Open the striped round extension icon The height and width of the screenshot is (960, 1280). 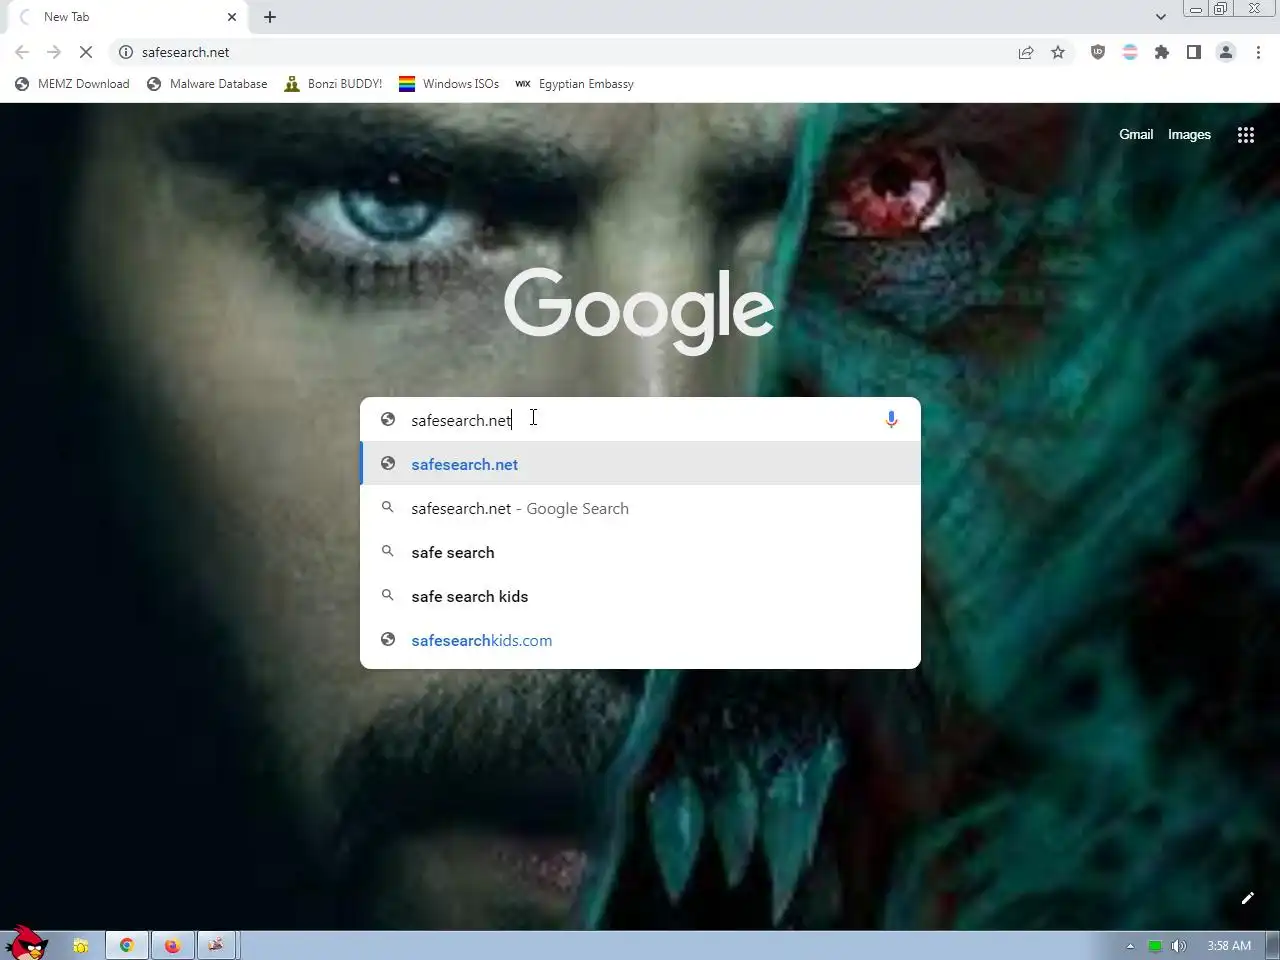click(x=1130, y=52)
